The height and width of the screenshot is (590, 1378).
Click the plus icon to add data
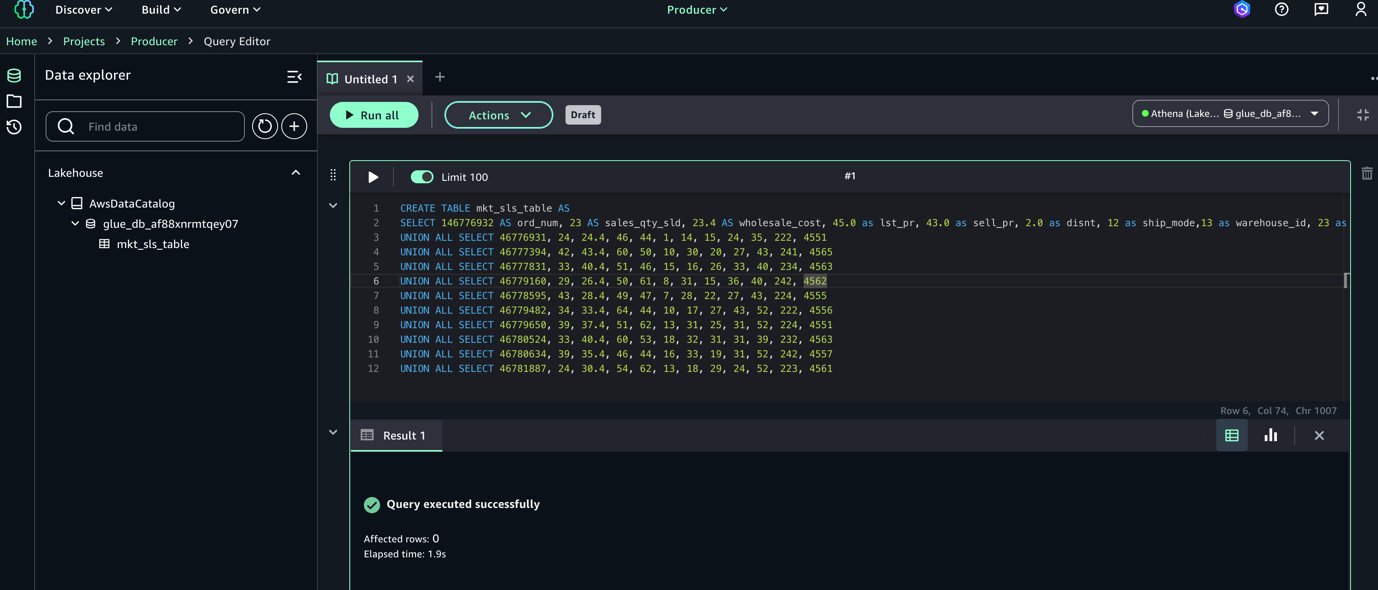(293, 125)
